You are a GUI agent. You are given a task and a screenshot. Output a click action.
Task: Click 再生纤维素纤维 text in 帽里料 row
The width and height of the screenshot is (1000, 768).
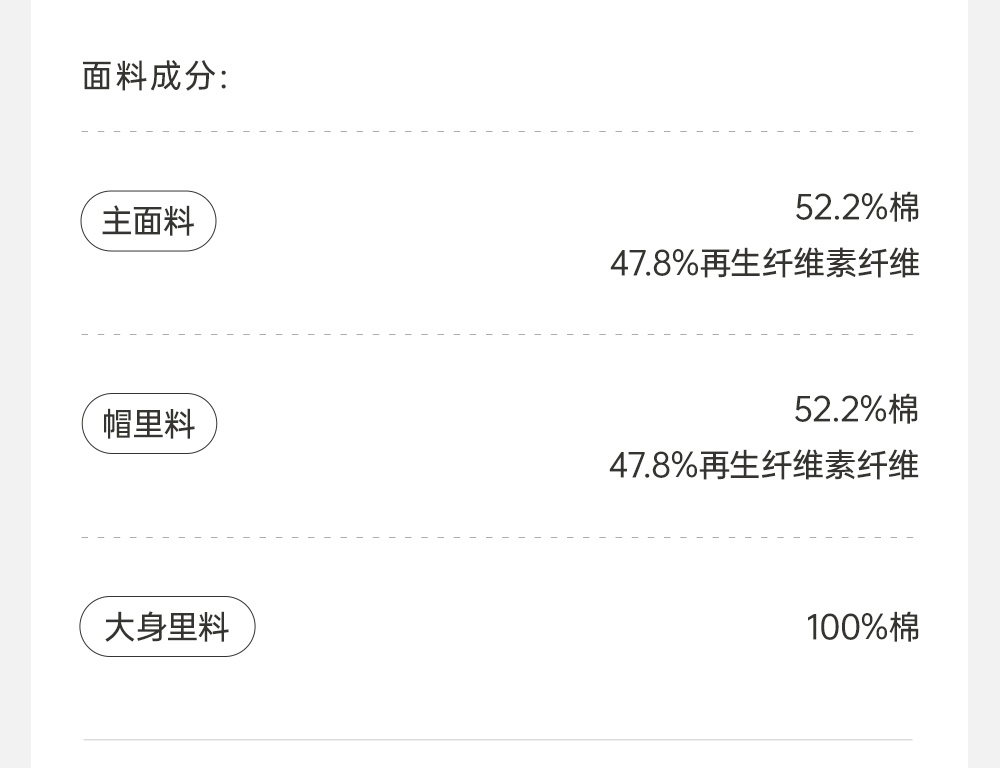809,466
